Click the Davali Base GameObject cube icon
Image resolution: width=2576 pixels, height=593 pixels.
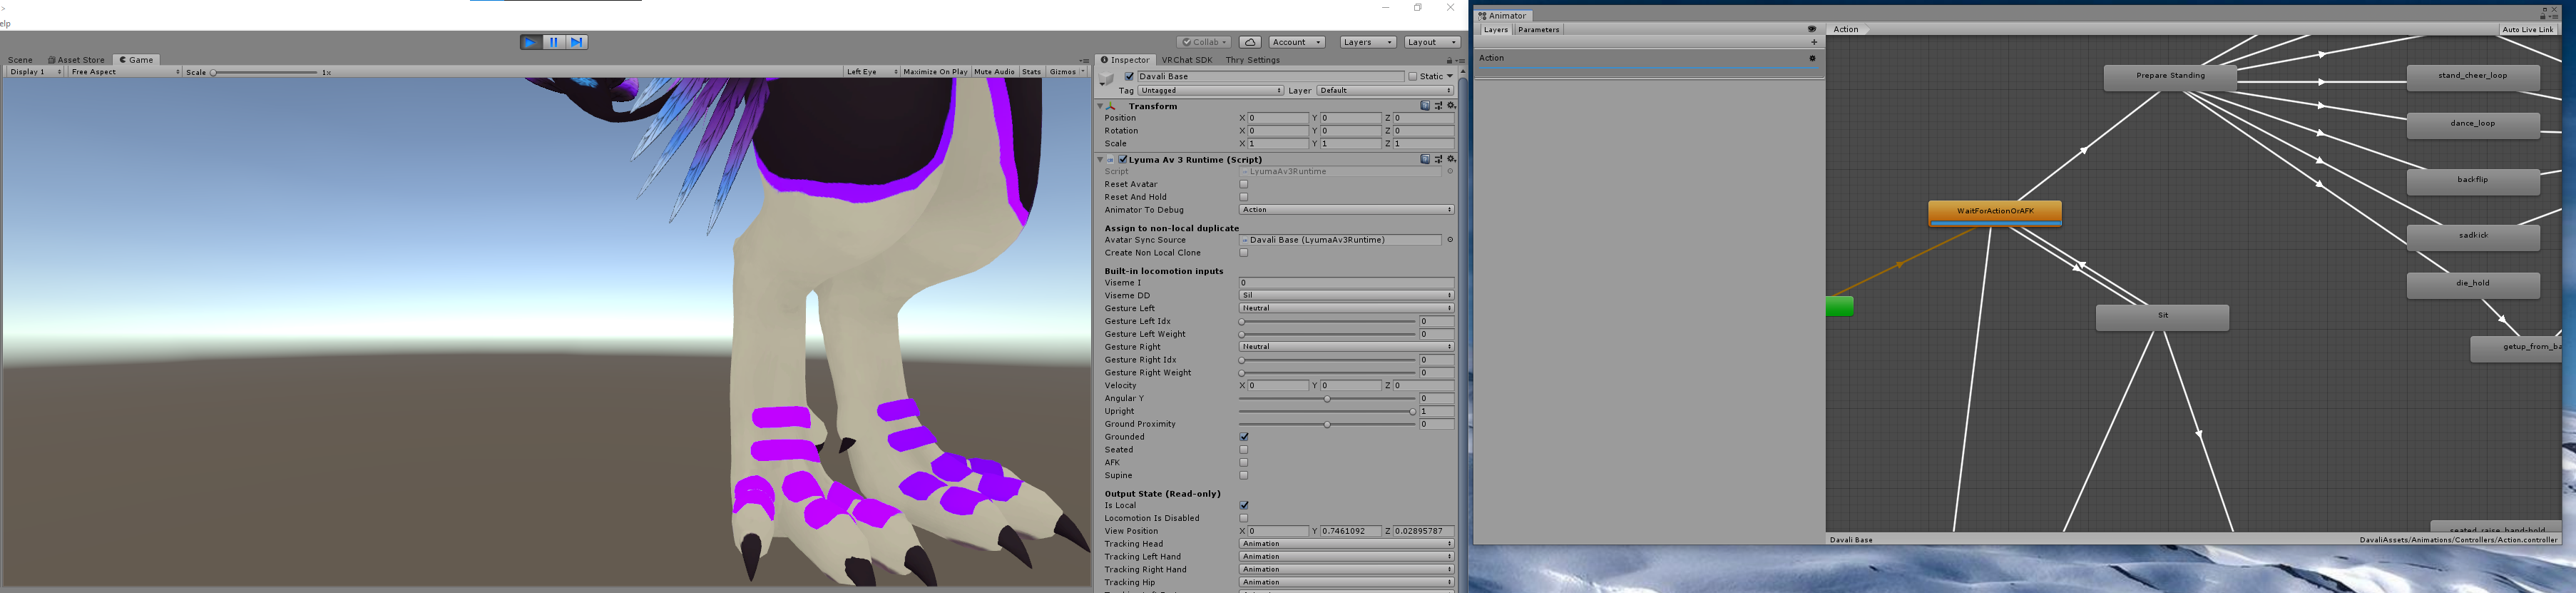pos(1106,80)
